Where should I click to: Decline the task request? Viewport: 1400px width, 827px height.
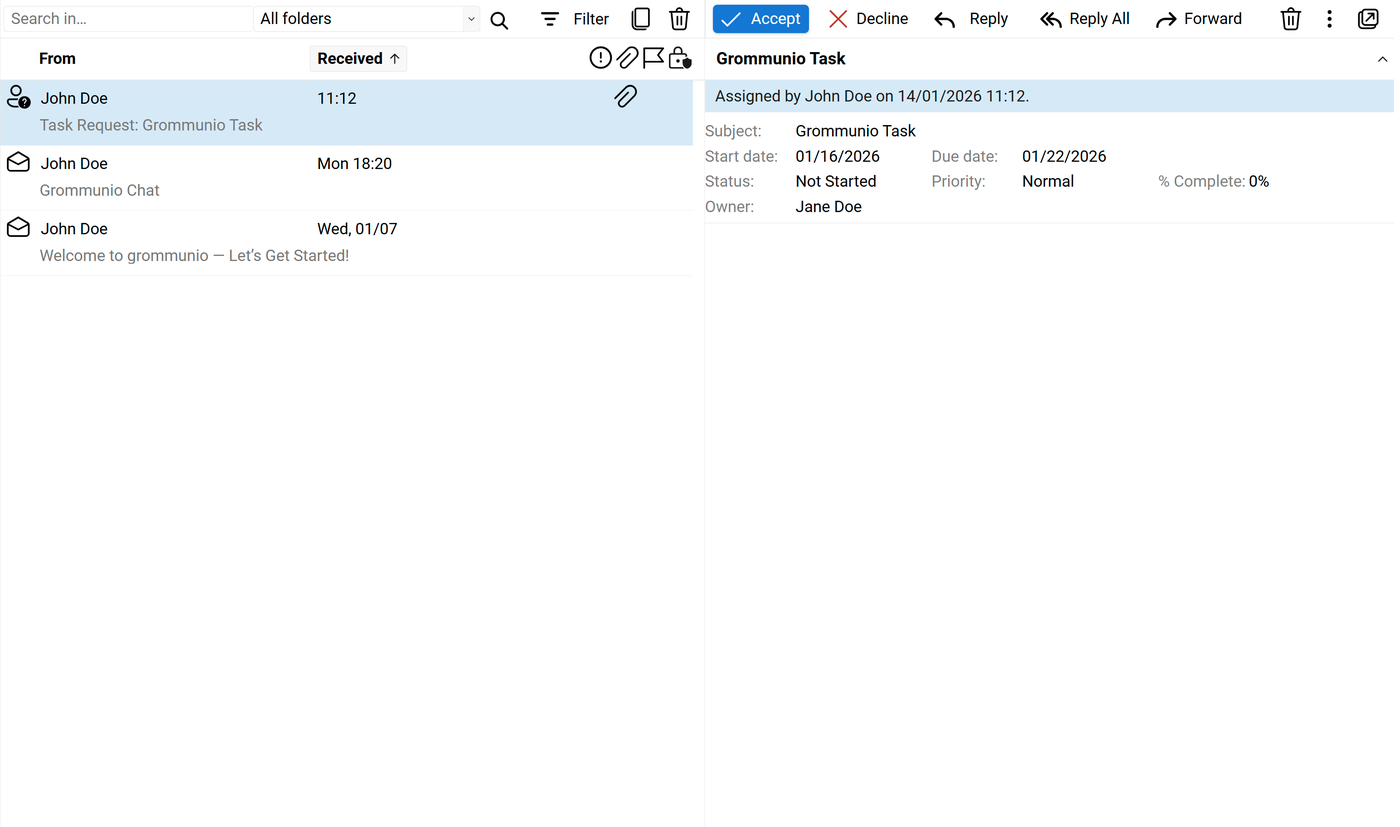(x=868, y=19)
